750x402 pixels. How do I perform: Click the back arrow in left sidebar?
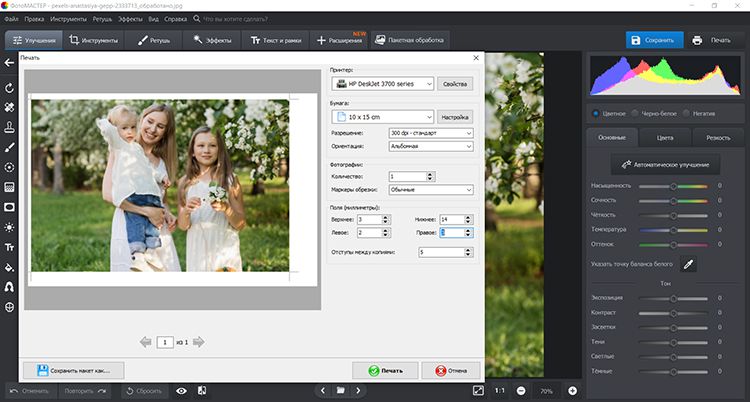[x=9, y=64]
